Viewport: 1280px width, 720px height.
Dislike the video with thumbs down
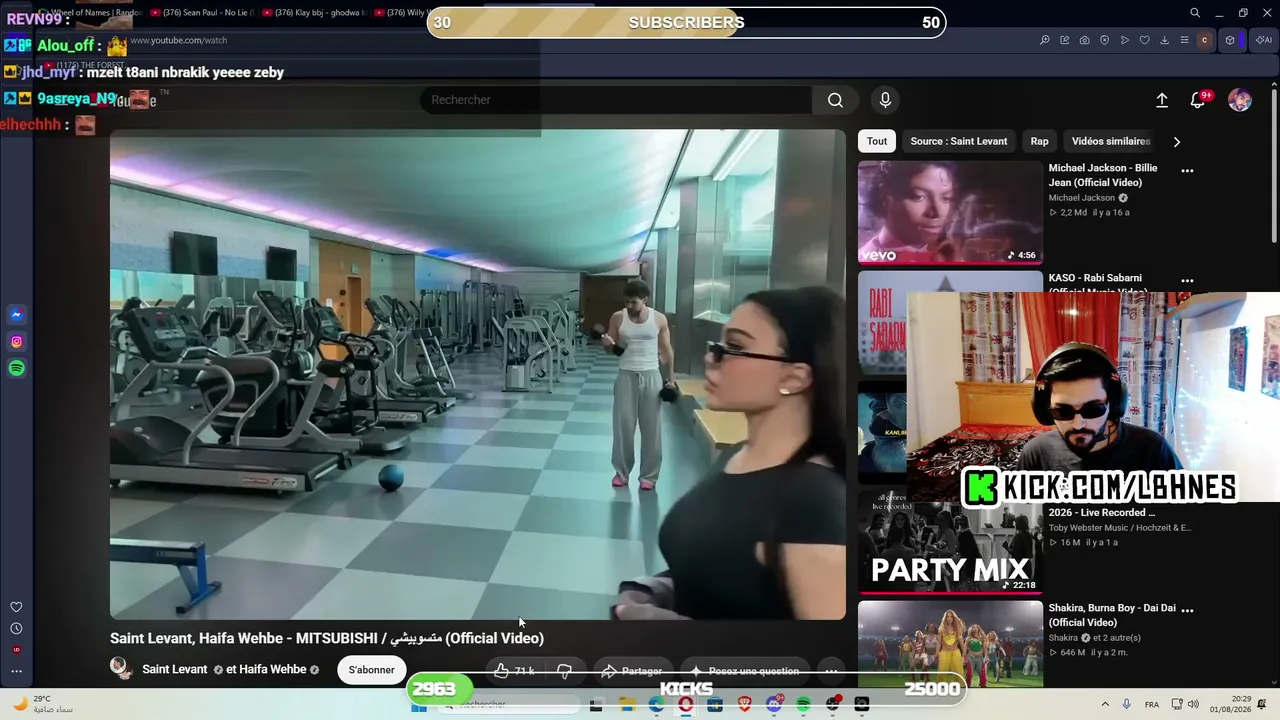pos(564,670)
